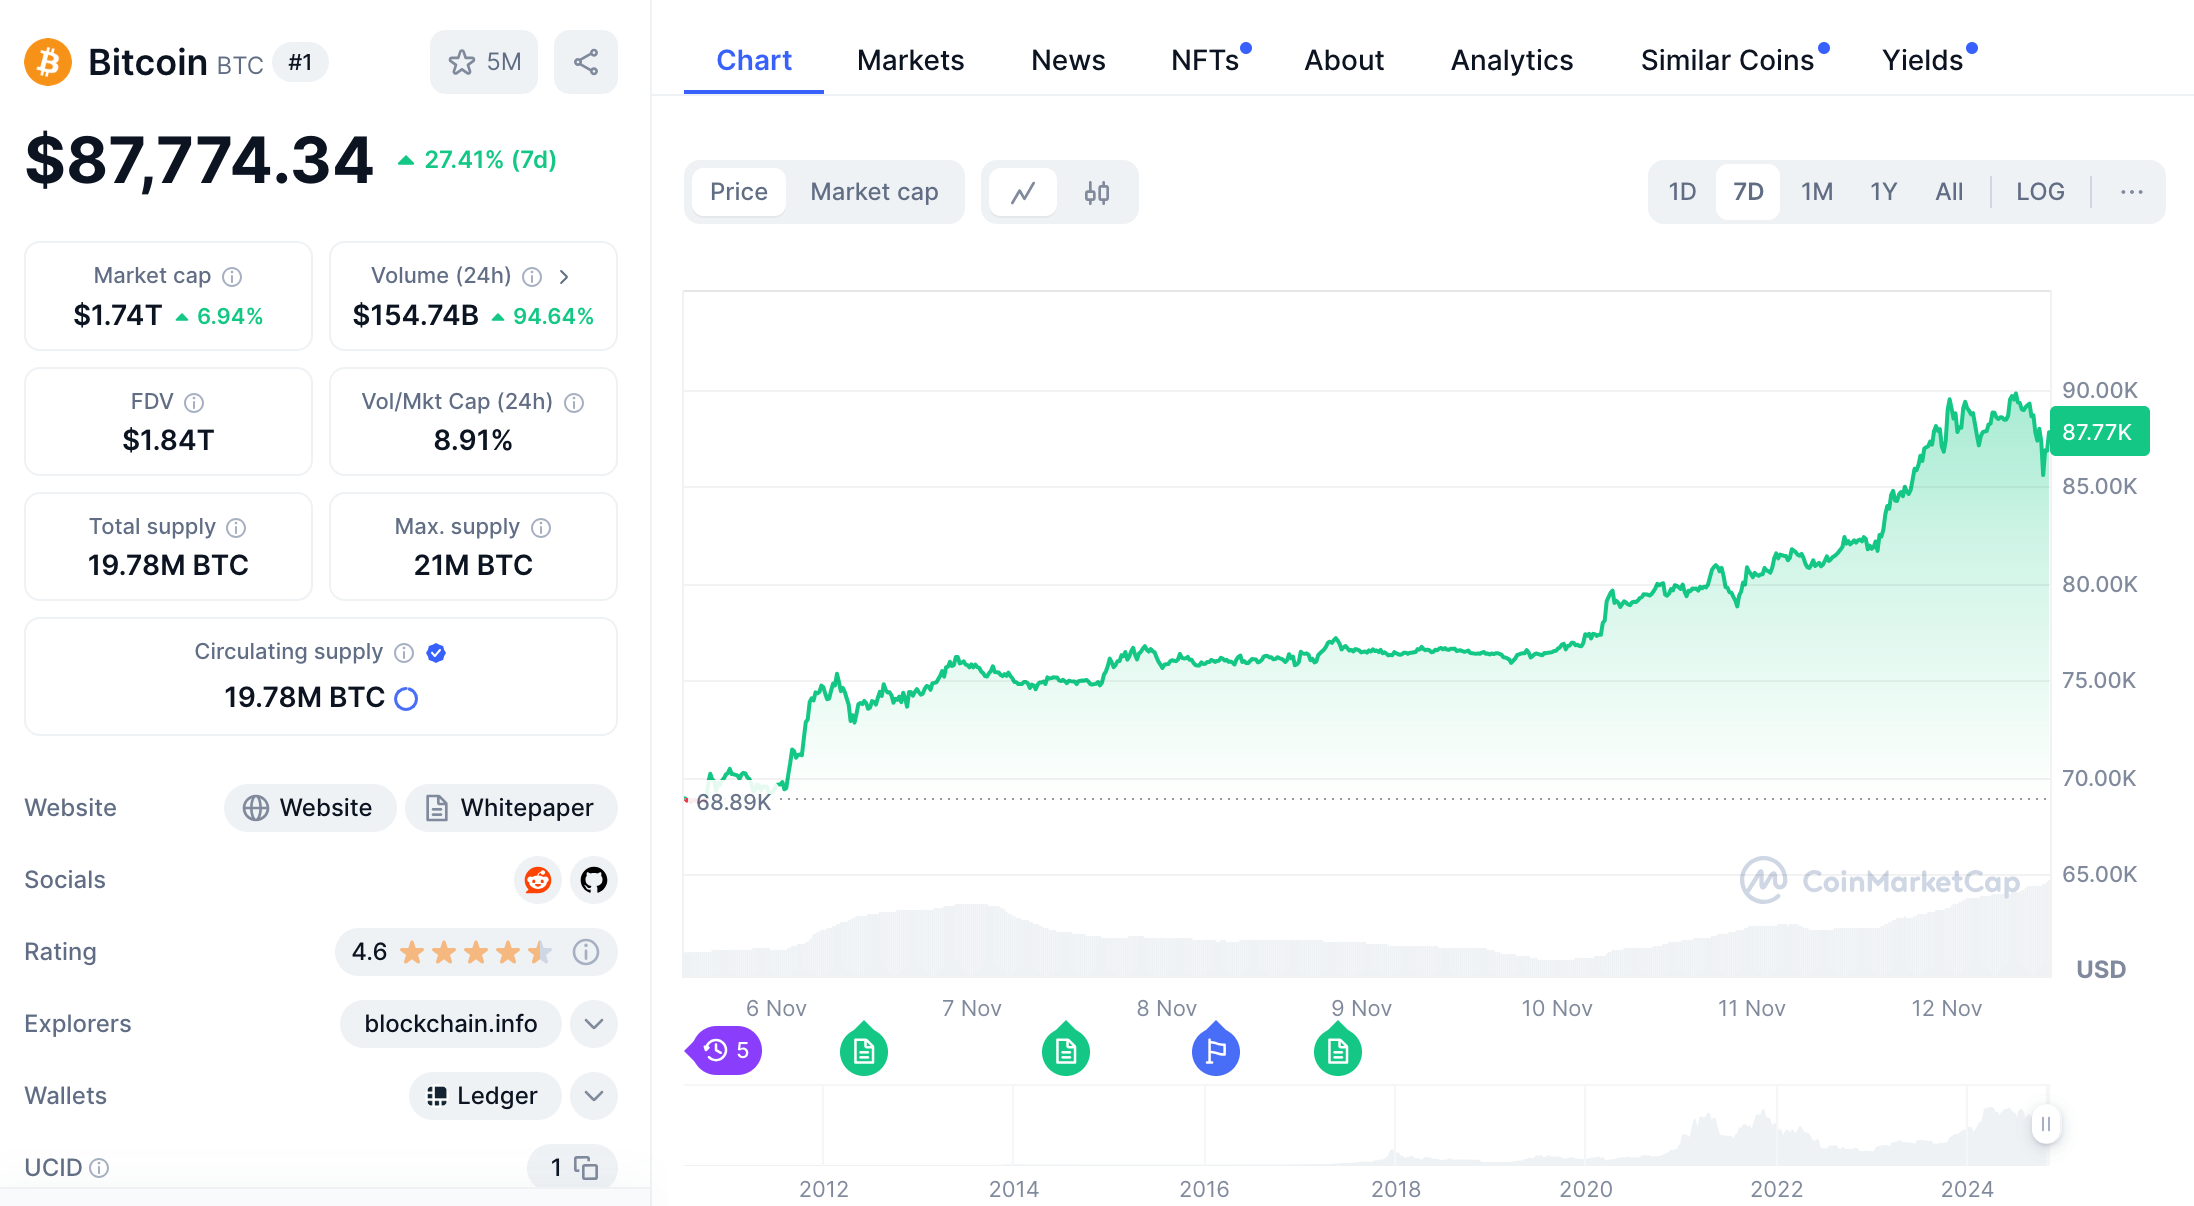Expand the blockchain.info explorers dropdown
Screen dimensions: 2194x1206
[x=593, y=1024]
